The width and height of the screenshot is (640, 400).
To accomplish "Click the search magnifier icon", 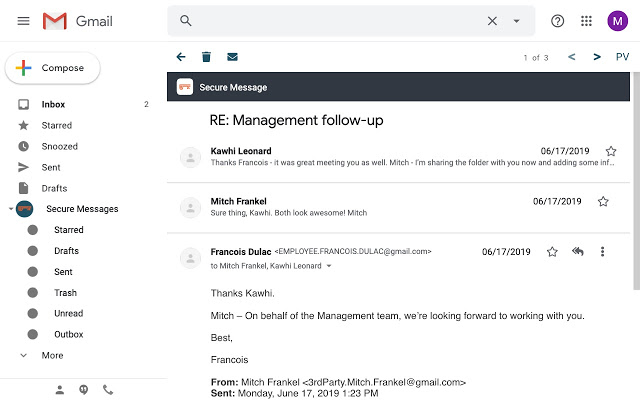I will [x=186, y=21].
